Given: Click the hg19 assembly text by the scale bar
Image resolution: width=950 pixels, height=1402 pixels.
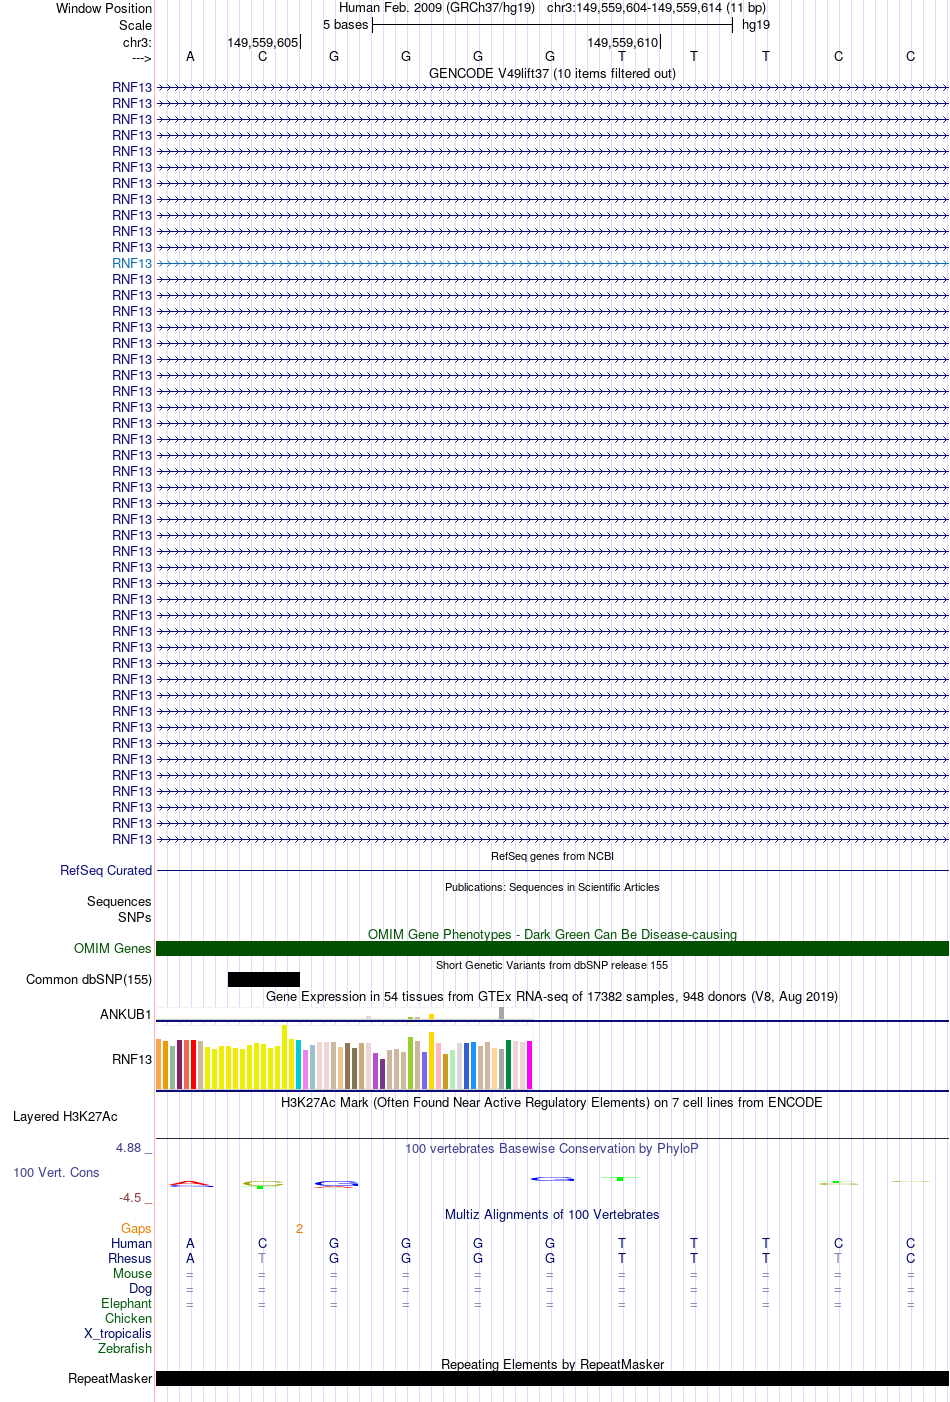Looking at the screenshot, I should (756, 25).
